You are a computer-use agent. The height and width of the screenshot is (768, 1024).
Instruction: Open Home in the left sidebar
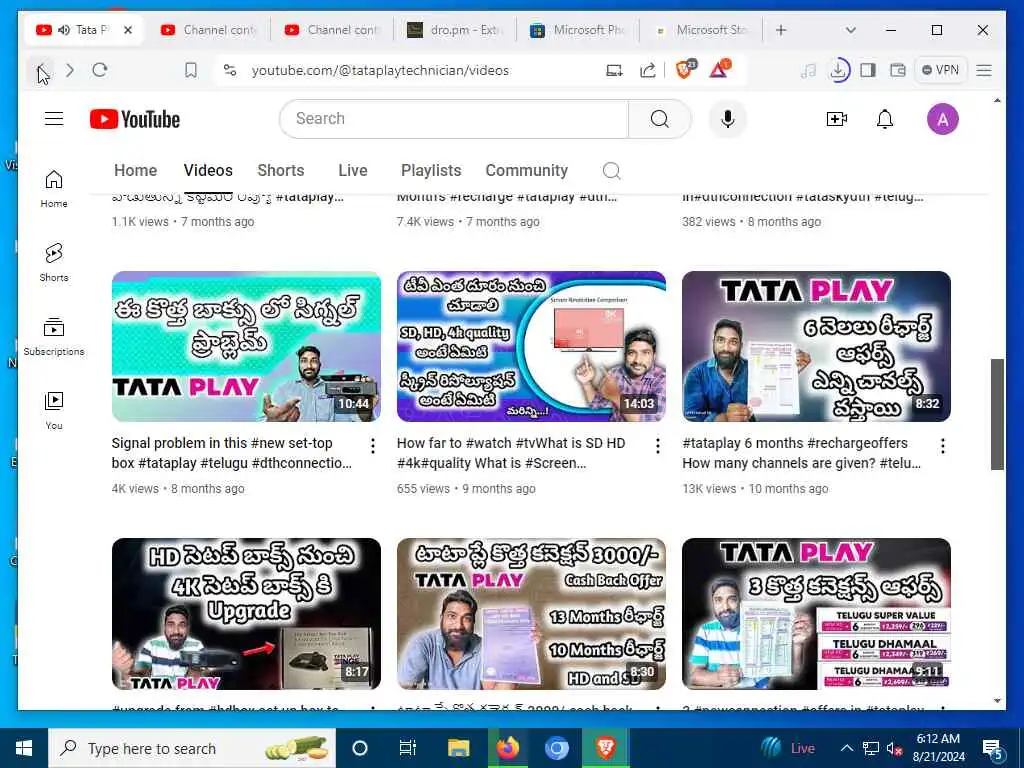(54, 189)
